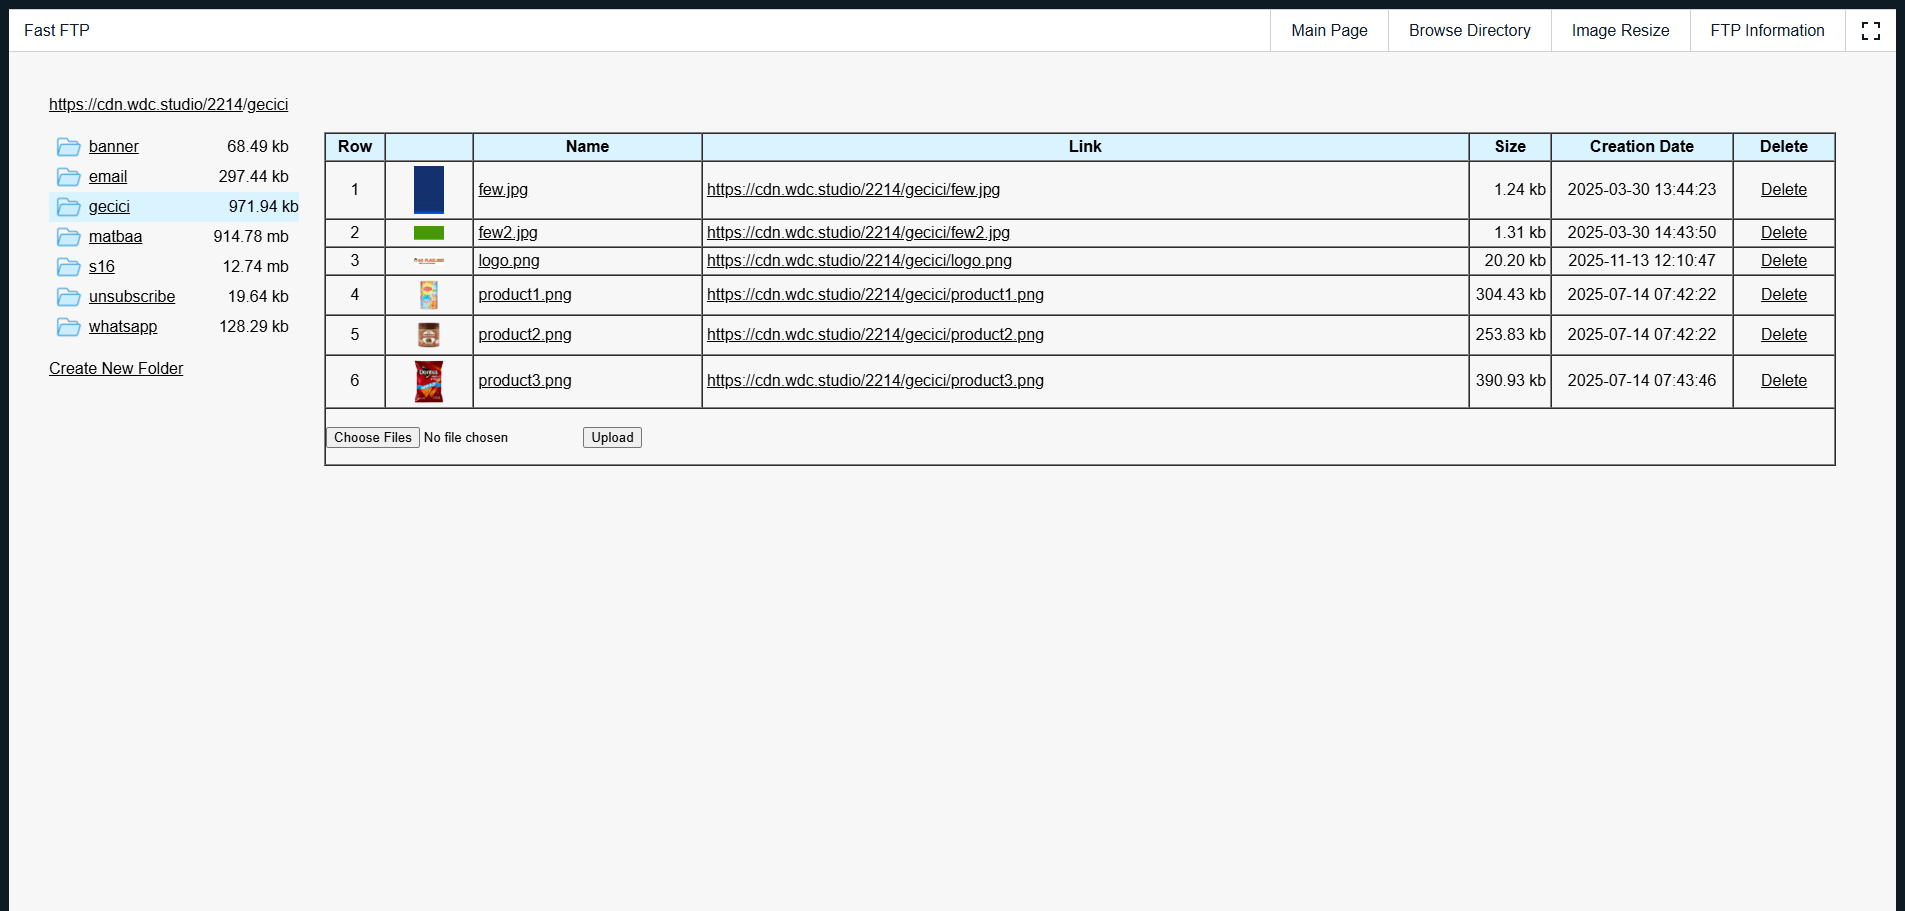This screenshot has width=1905, height=911.
Task: Click the logo.png thumbnail
Action: pyautogui.click(x=429, y=261)
